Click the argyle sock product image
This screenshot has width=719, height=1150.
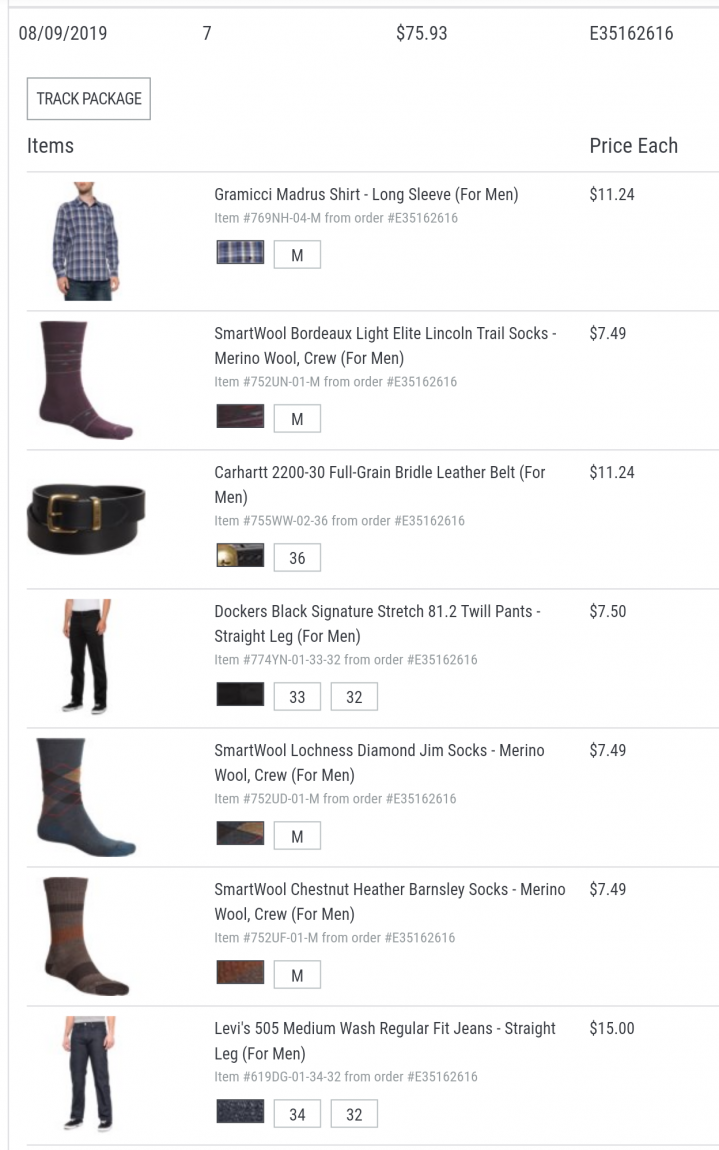[86, 797]
